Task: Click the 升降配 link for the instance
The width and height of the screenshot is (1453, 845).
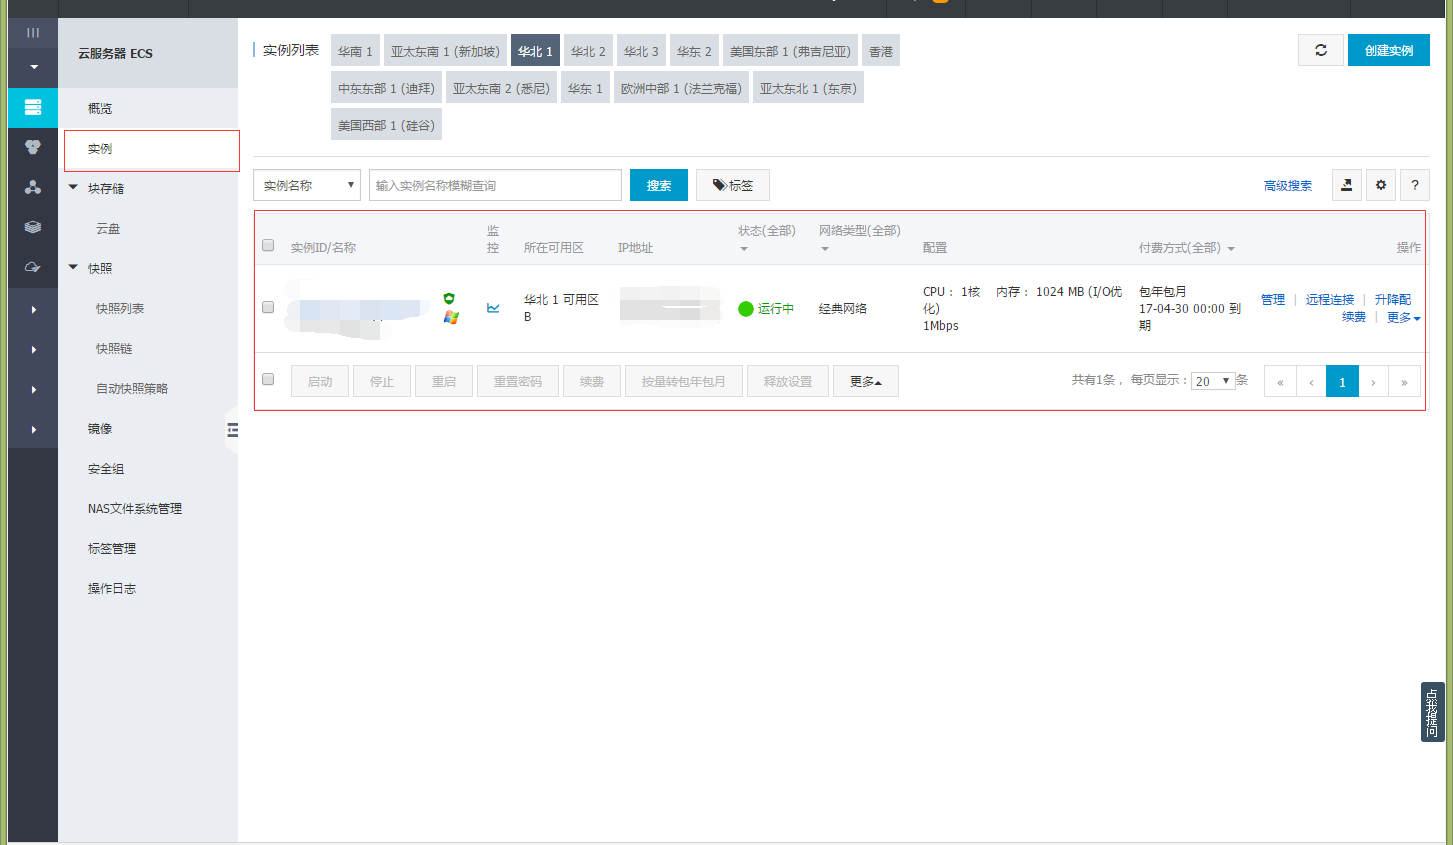Action: (1393, 300)
